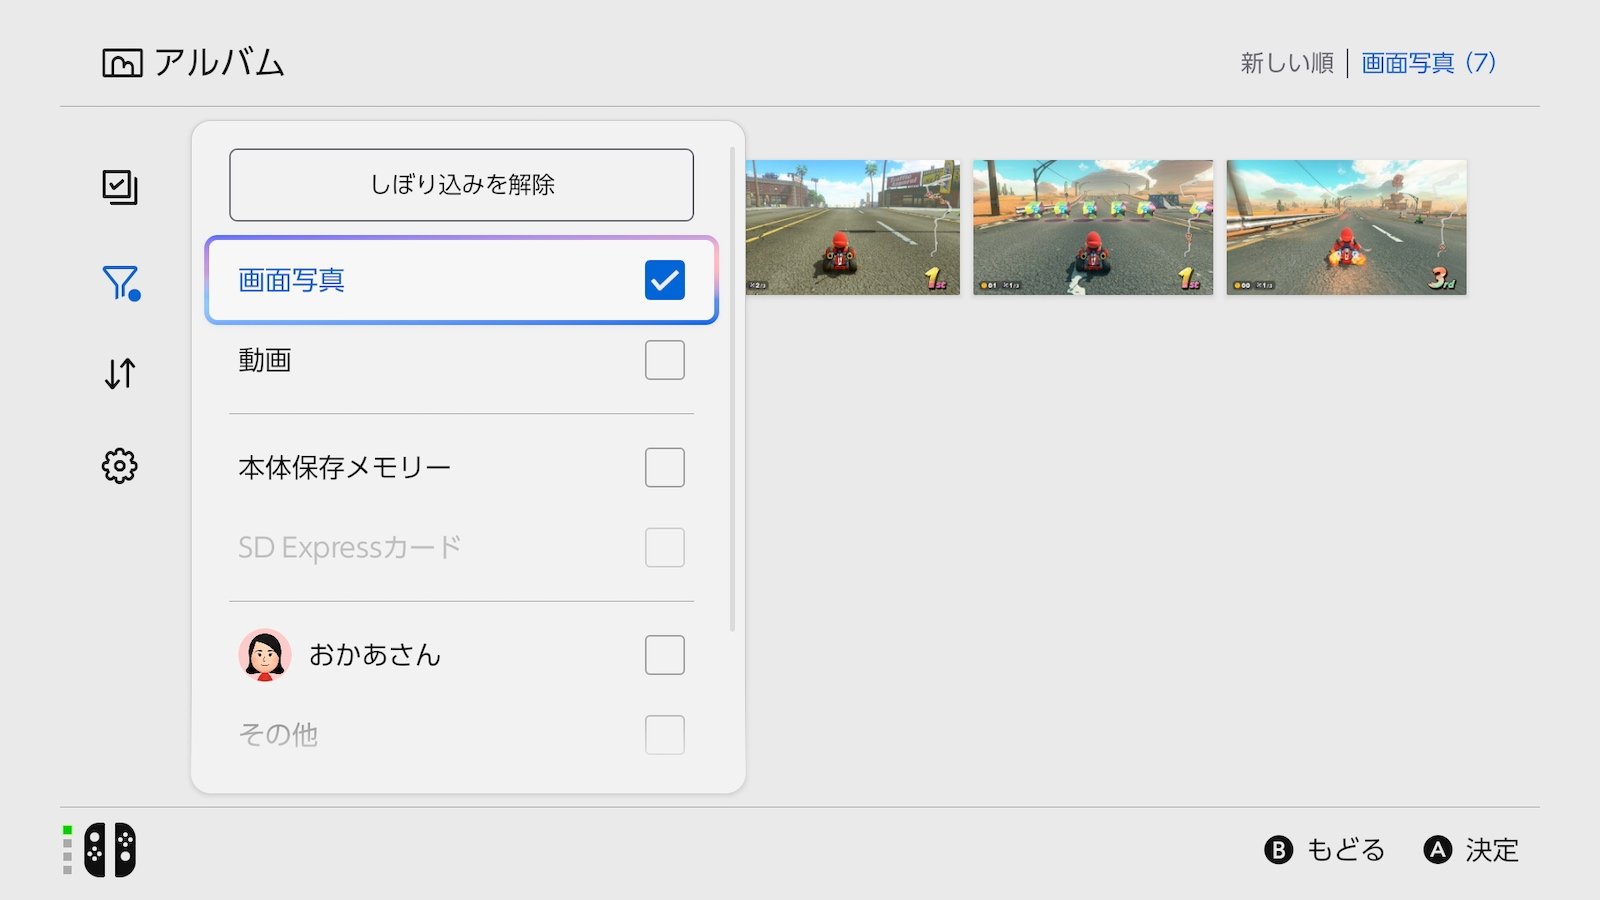This screenshot has width=1600, height=900.
Task: Click the B button icon for もどる
Action: 1278,850
